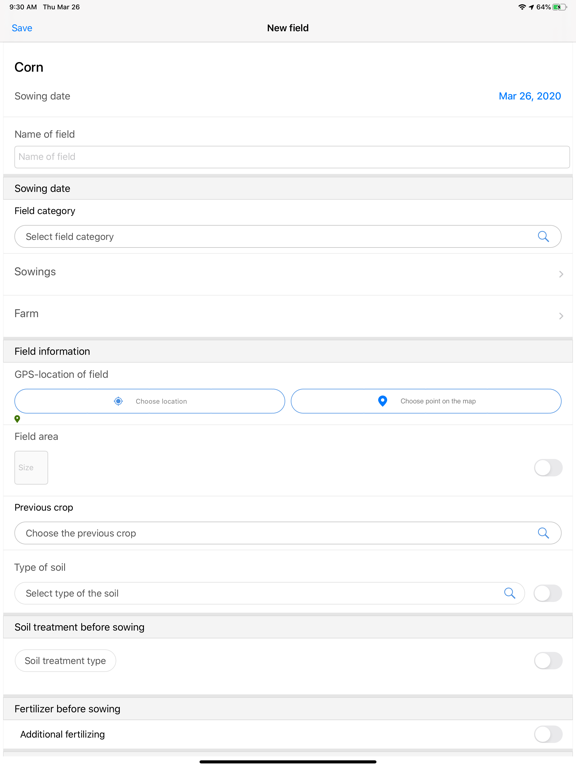Click the crosshair icon in Choose location
The width and height of the screenshot is (576, 768).
[118, 401]
